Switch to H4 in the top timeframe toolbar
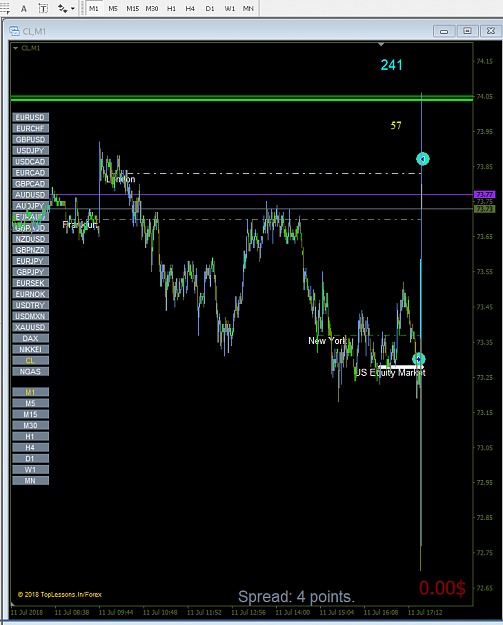Screen dimensions: 503x625 click(190, 8)
